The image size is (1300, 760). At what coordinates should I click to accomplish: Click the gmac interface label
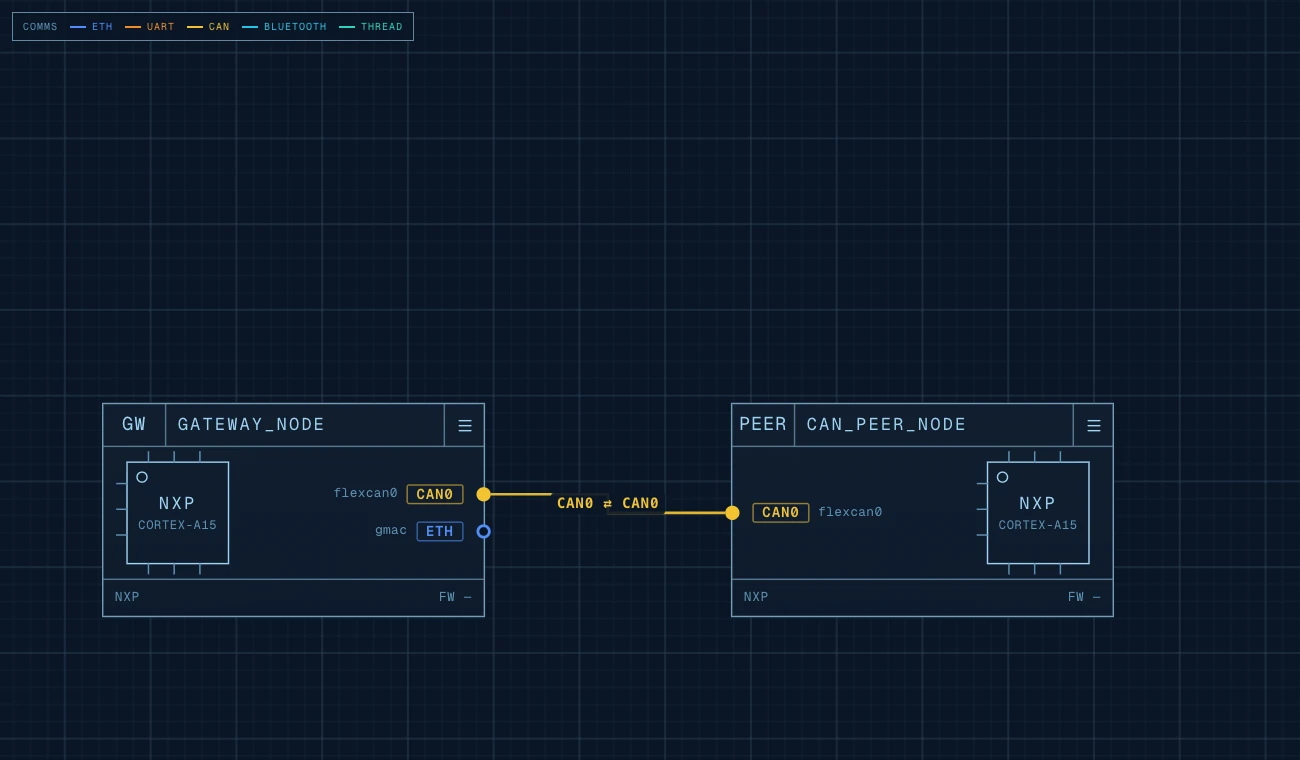391,531
